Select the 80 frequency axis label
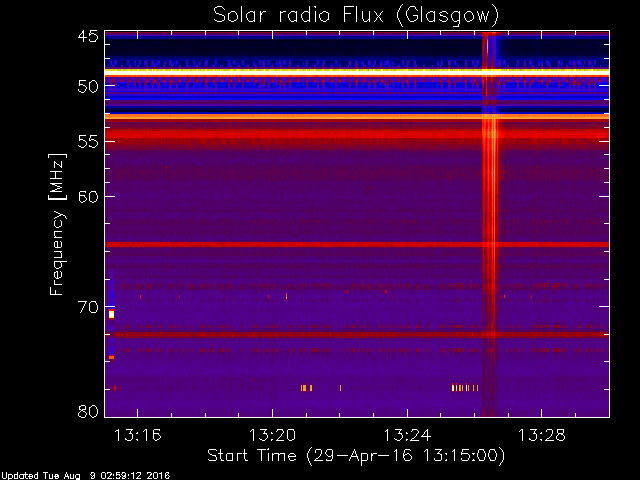 (88, 411)
